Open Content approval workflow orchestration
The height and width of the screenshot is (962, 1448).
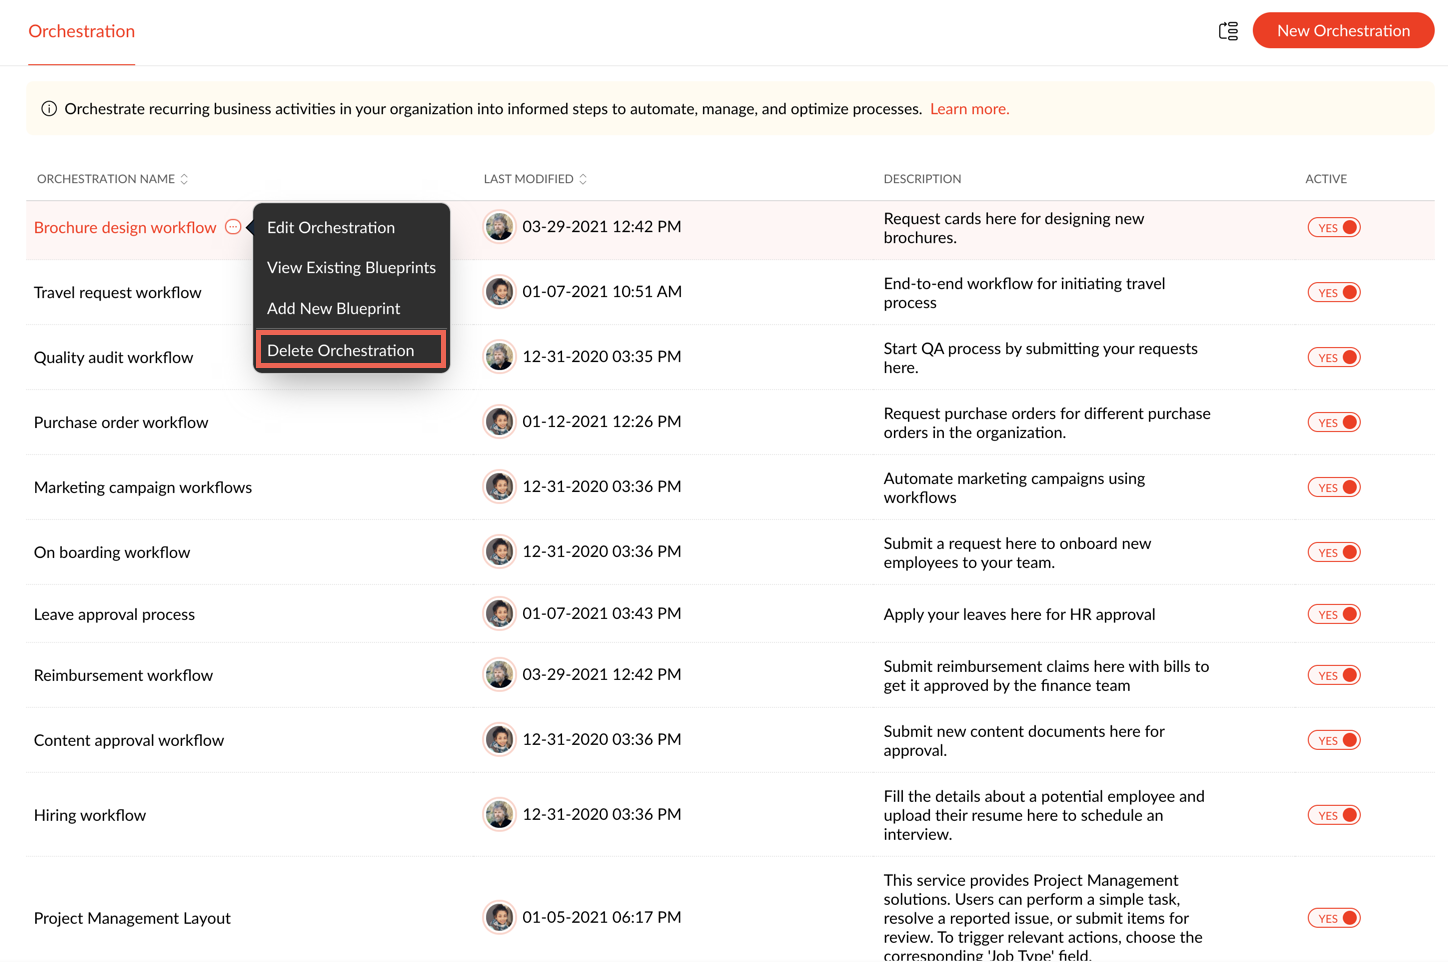point(129,741)
